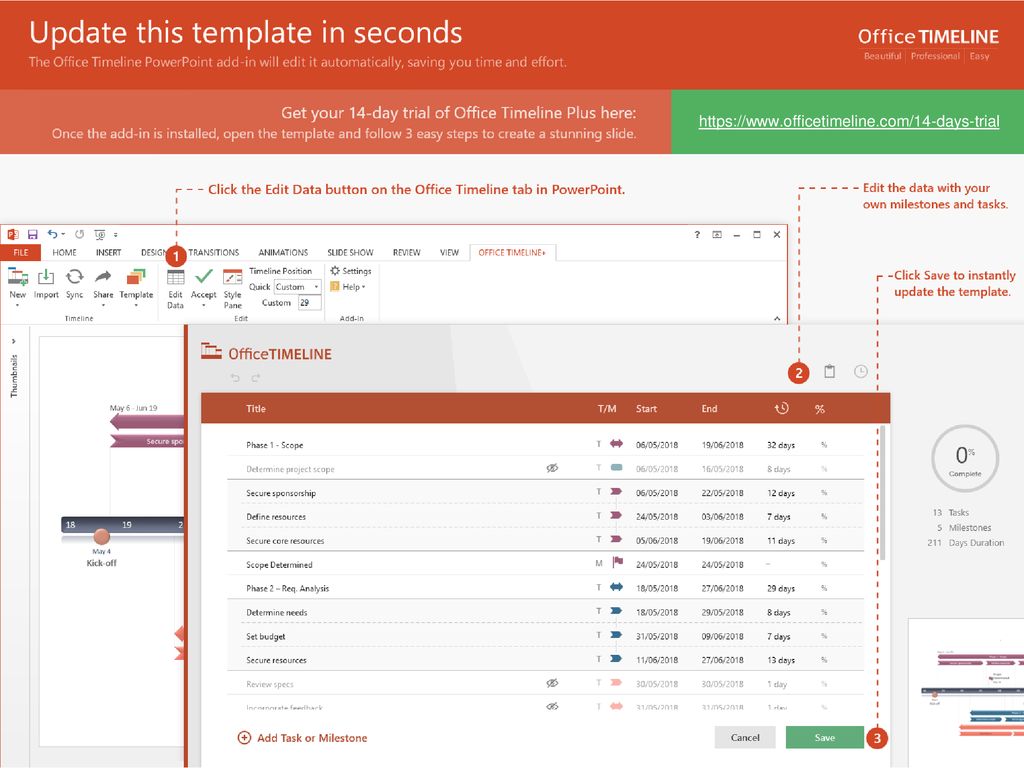Click the Custom position field showing 29

(310, 302)
